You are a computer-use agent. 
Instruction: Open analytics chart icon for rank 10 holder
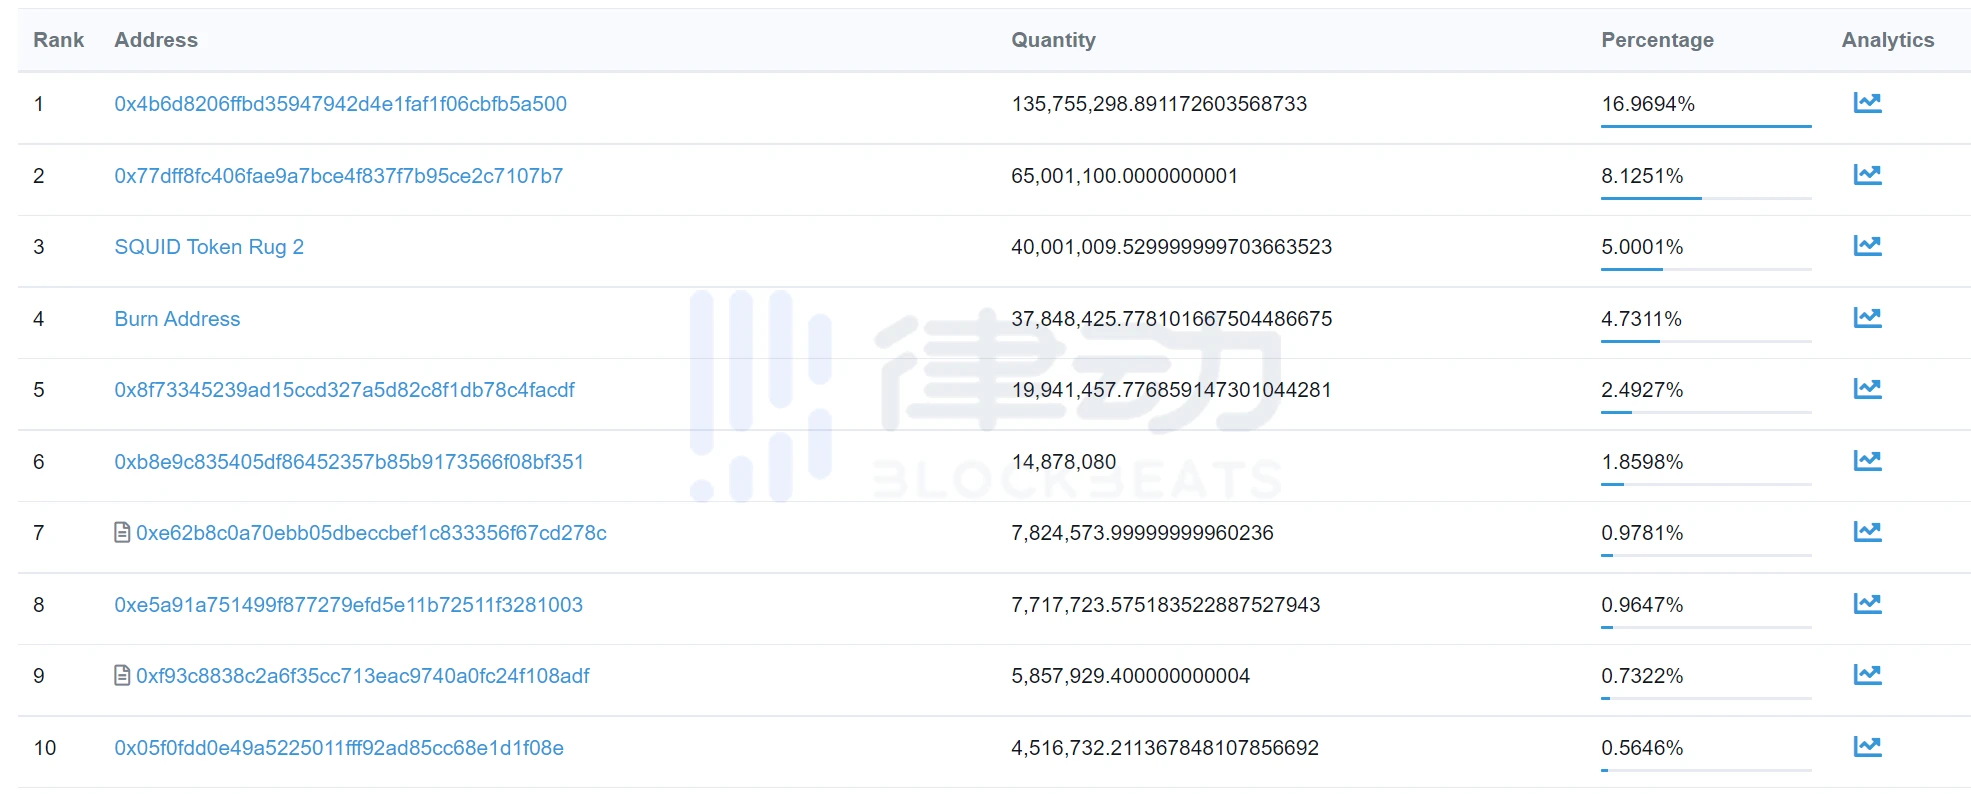coord(1867,747)
